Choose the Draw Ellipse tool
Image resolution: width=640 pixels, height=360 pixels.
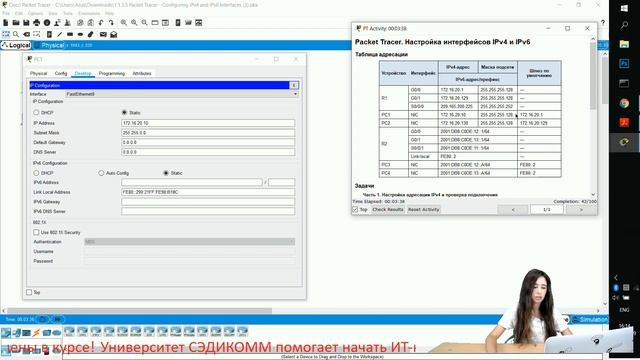(80, 34)
